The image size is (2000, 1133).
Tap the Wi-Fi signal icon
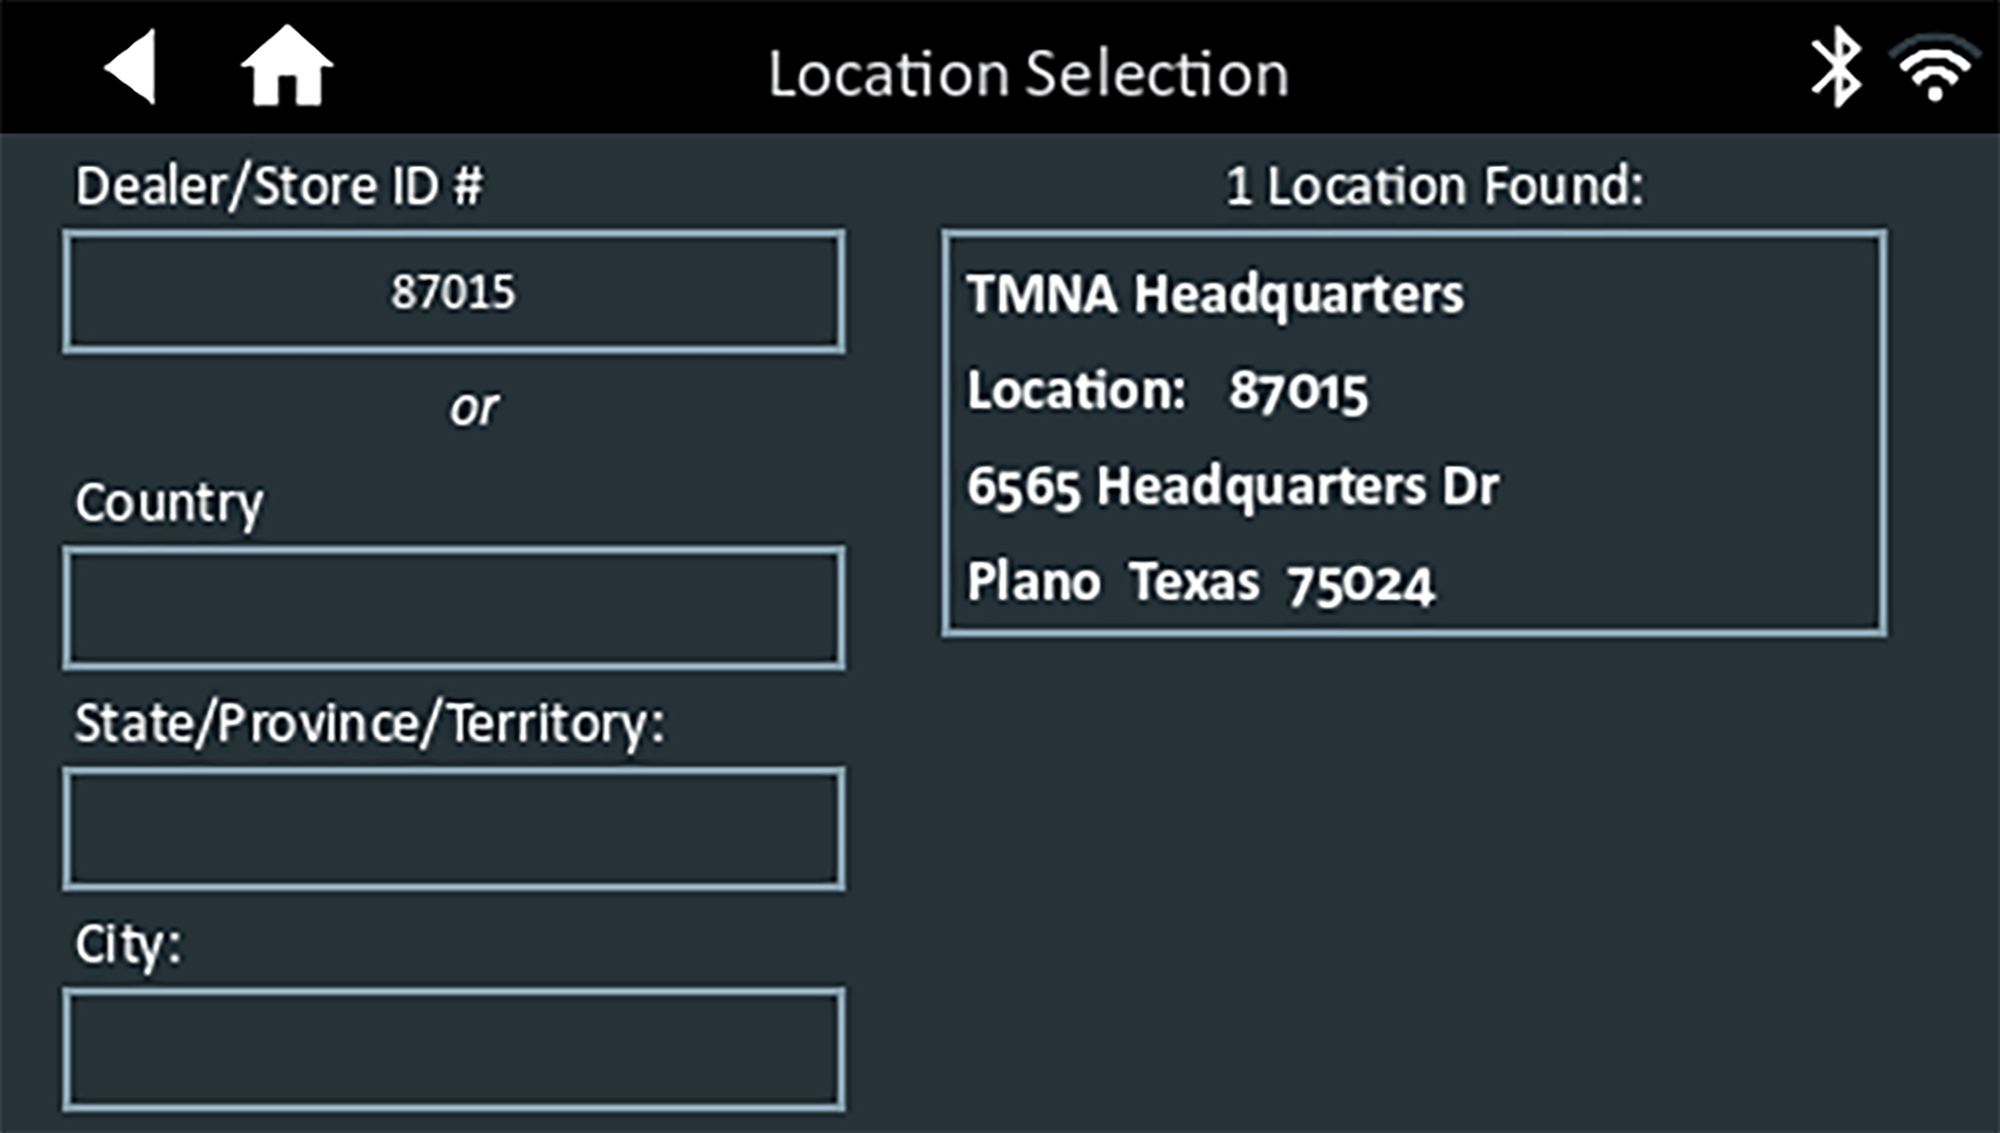pyautogui.click(x=1936, y=70)
